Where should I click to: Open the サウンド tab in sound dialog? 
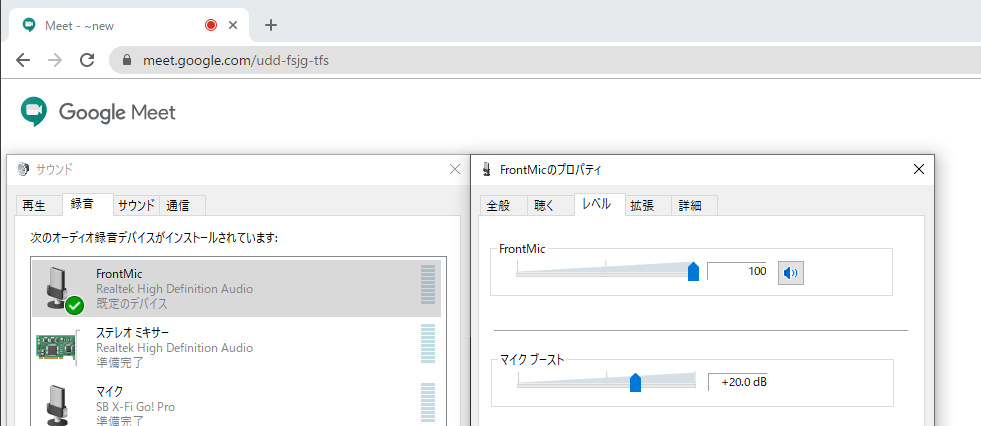136,205
